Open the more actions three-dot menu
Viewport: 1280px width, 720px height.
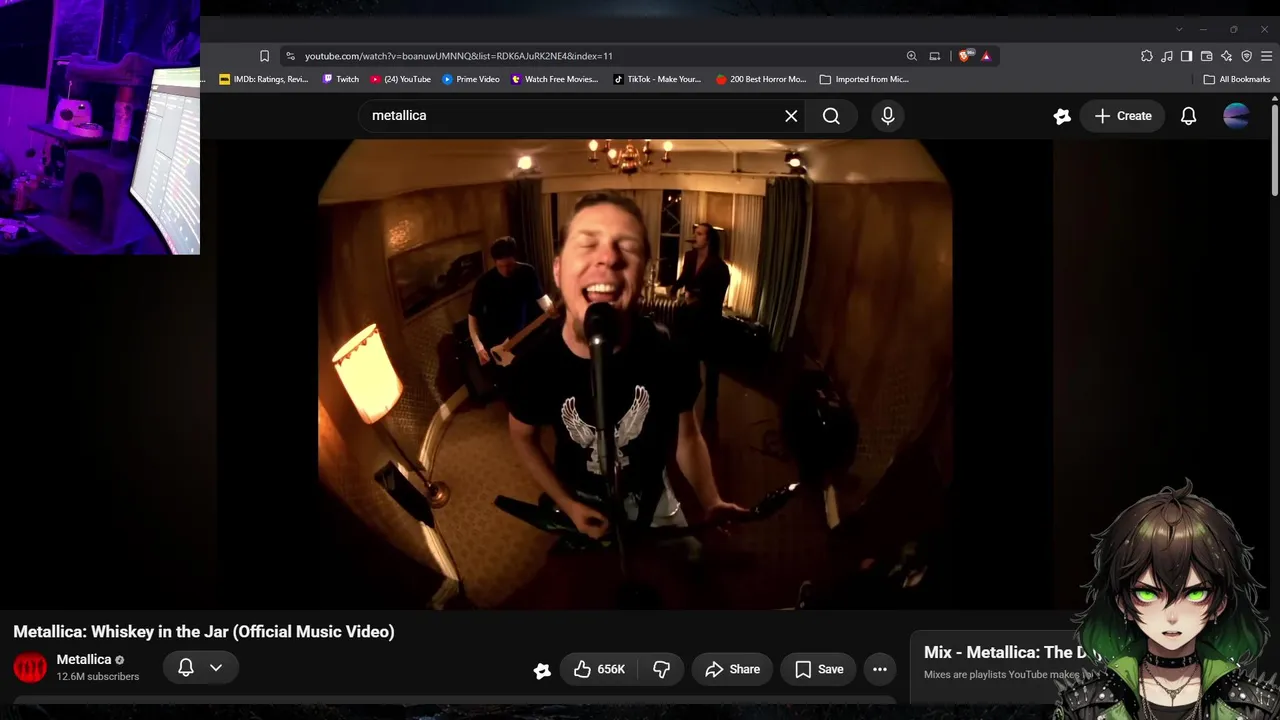click(880, 670)
